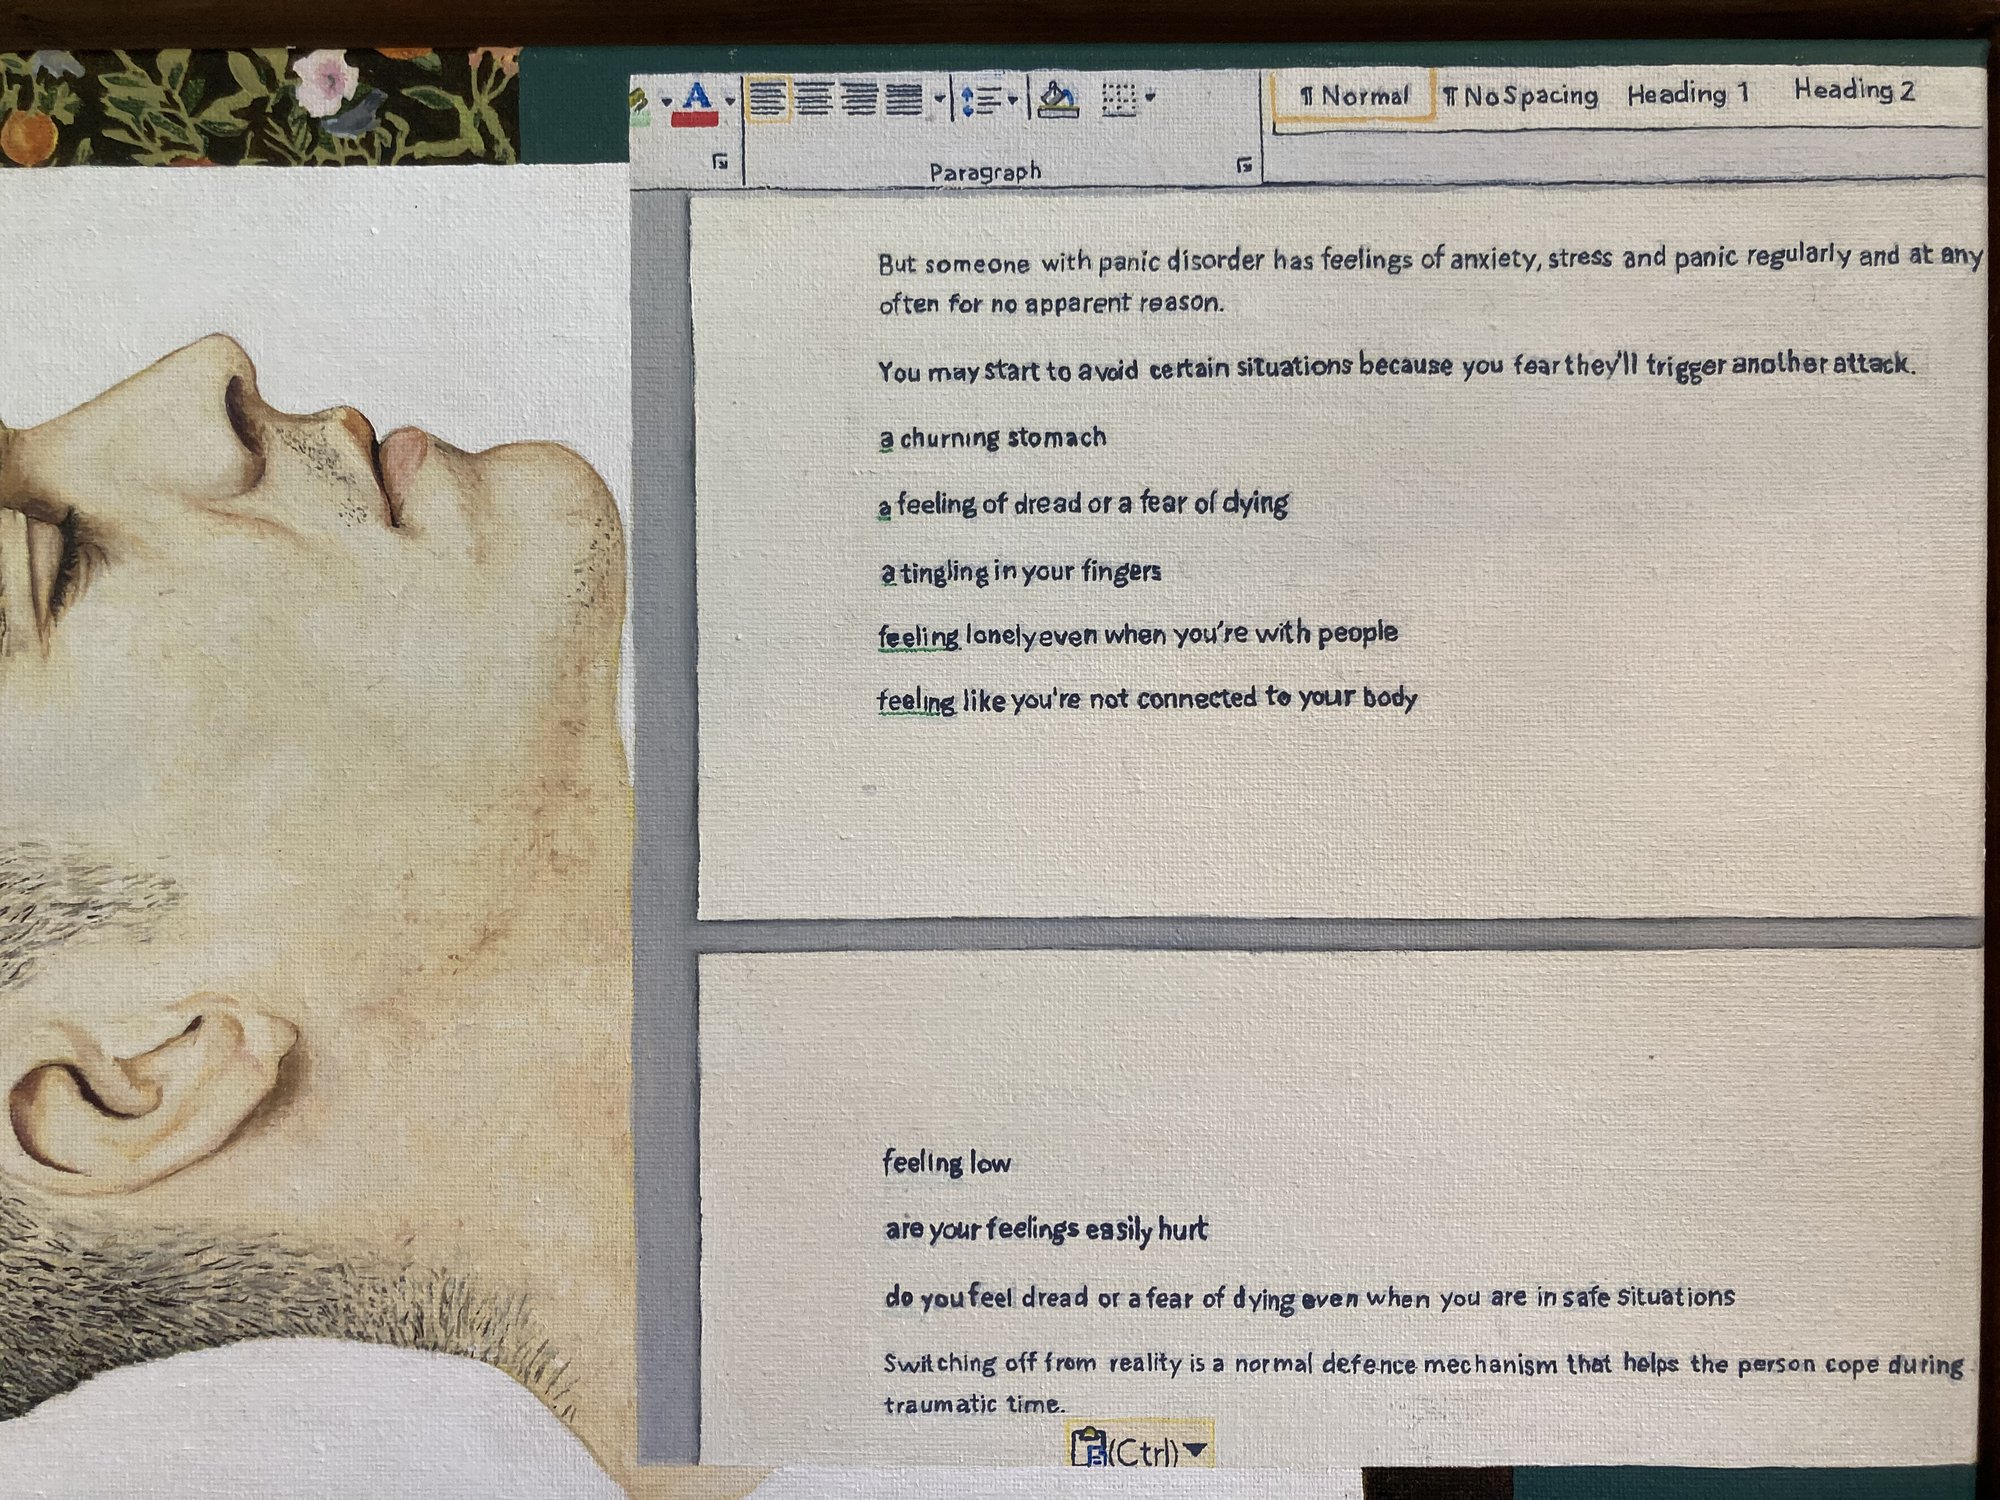
Task: Apply the Heading 1 style
Action: click(x=1687, y=94)
